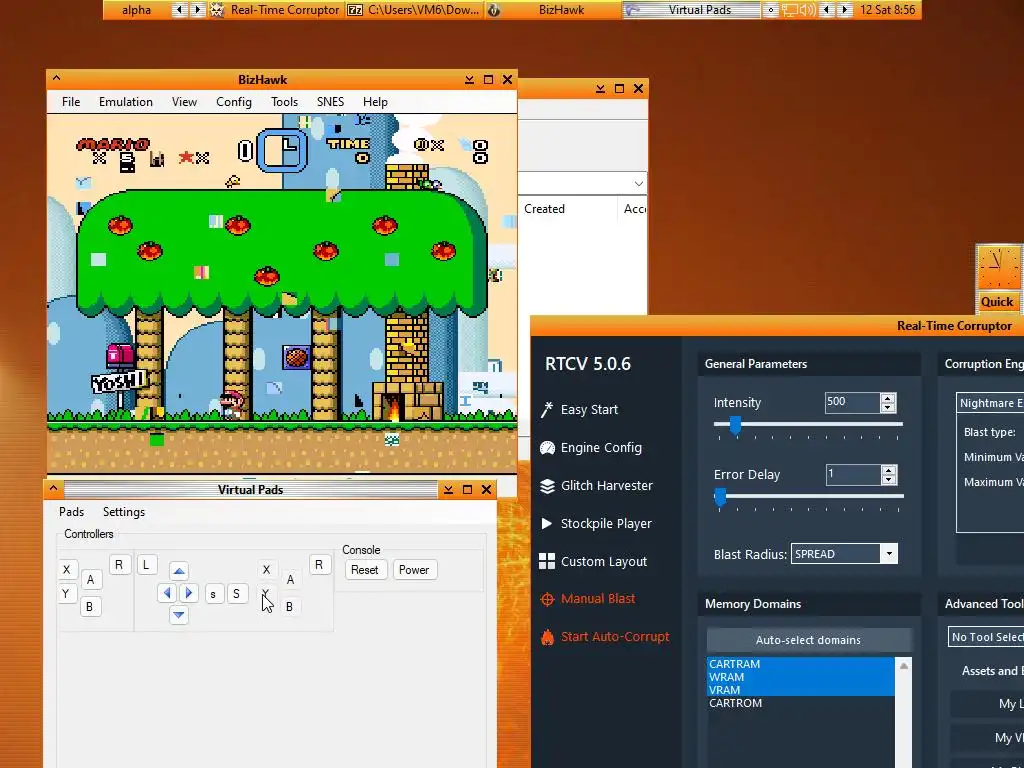Open Custom Layout in RTCV

594,561
